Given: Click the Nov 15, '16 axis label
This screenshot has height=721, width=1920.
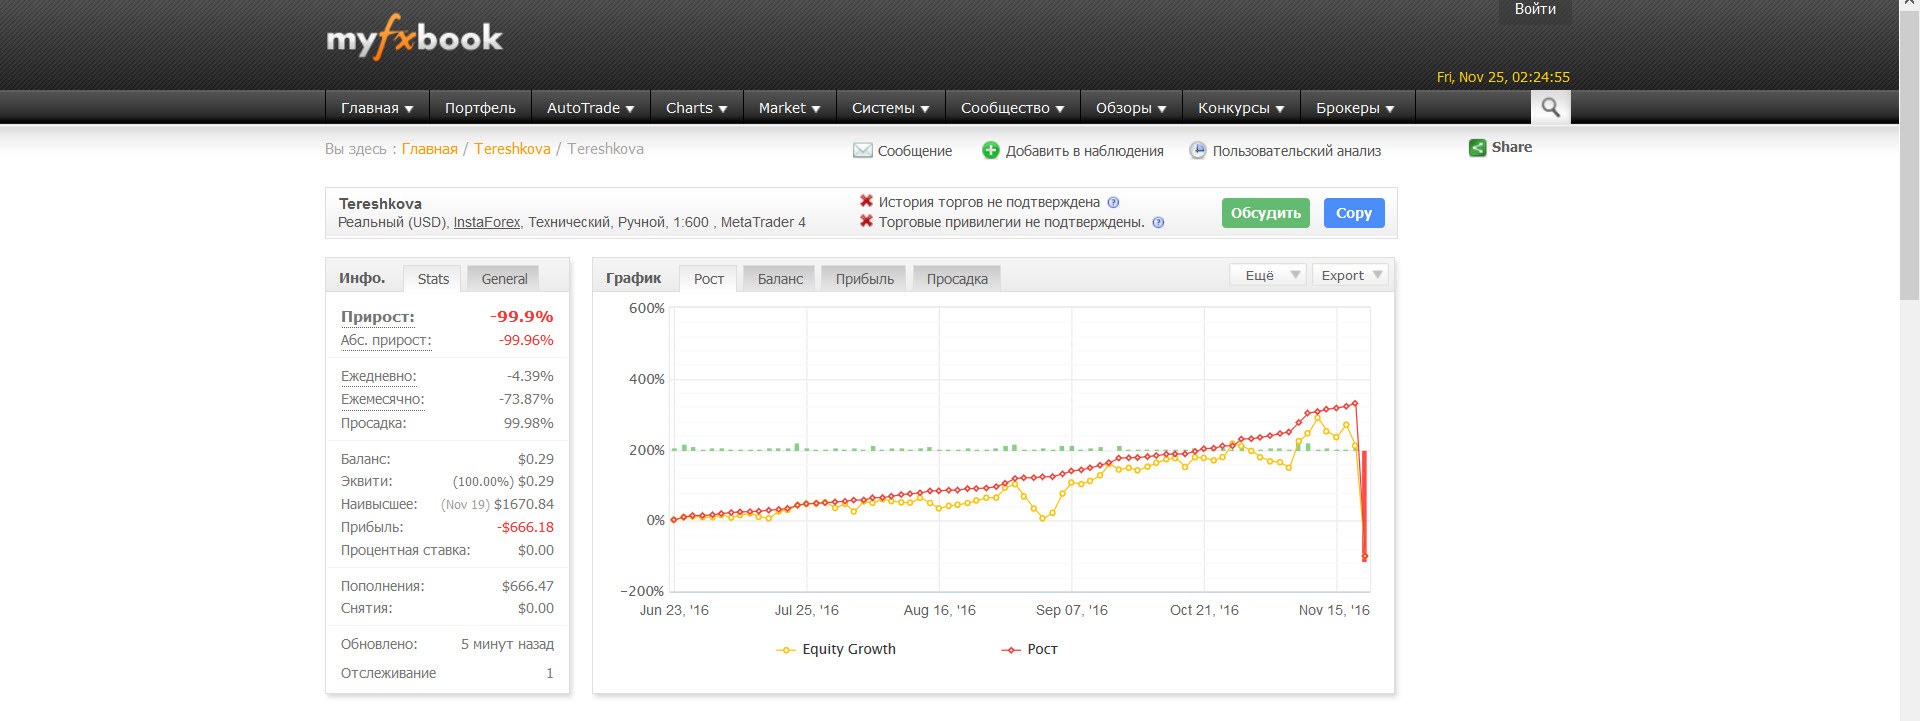Looking at the screenshot, I should [x=1334, y=610].
